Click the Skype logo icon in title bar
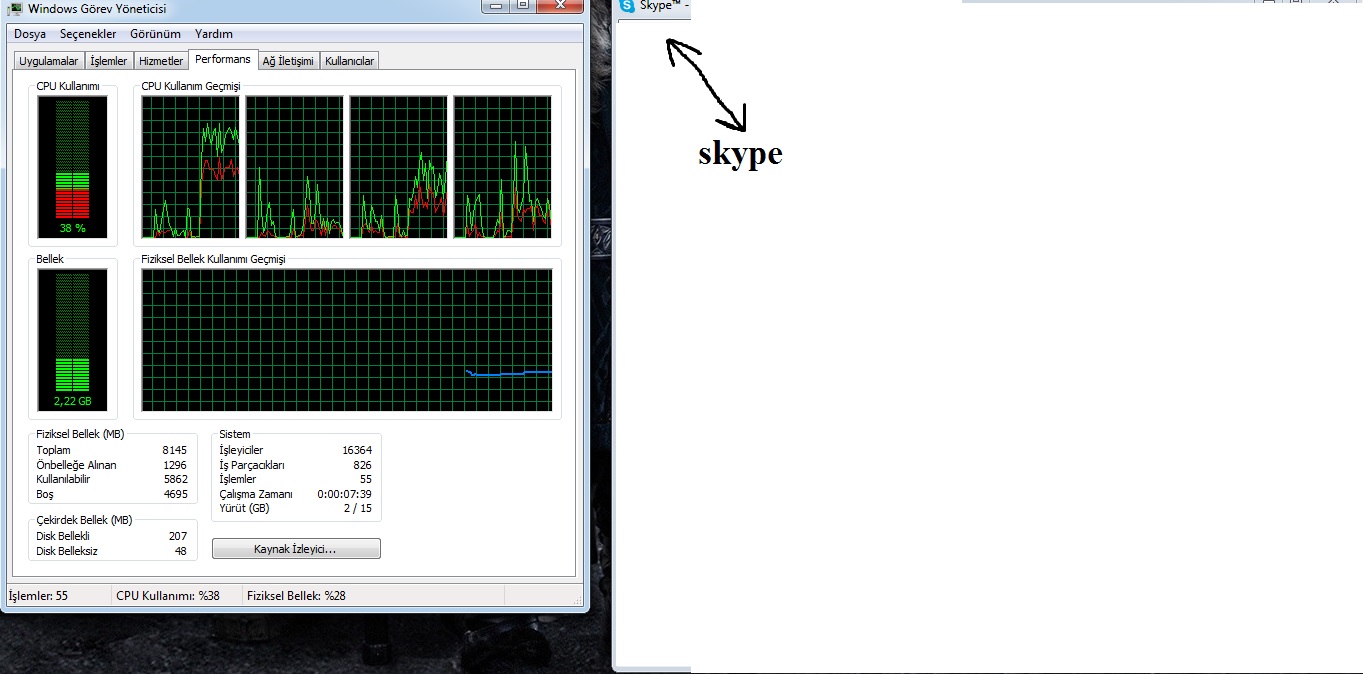 point(627,6)
